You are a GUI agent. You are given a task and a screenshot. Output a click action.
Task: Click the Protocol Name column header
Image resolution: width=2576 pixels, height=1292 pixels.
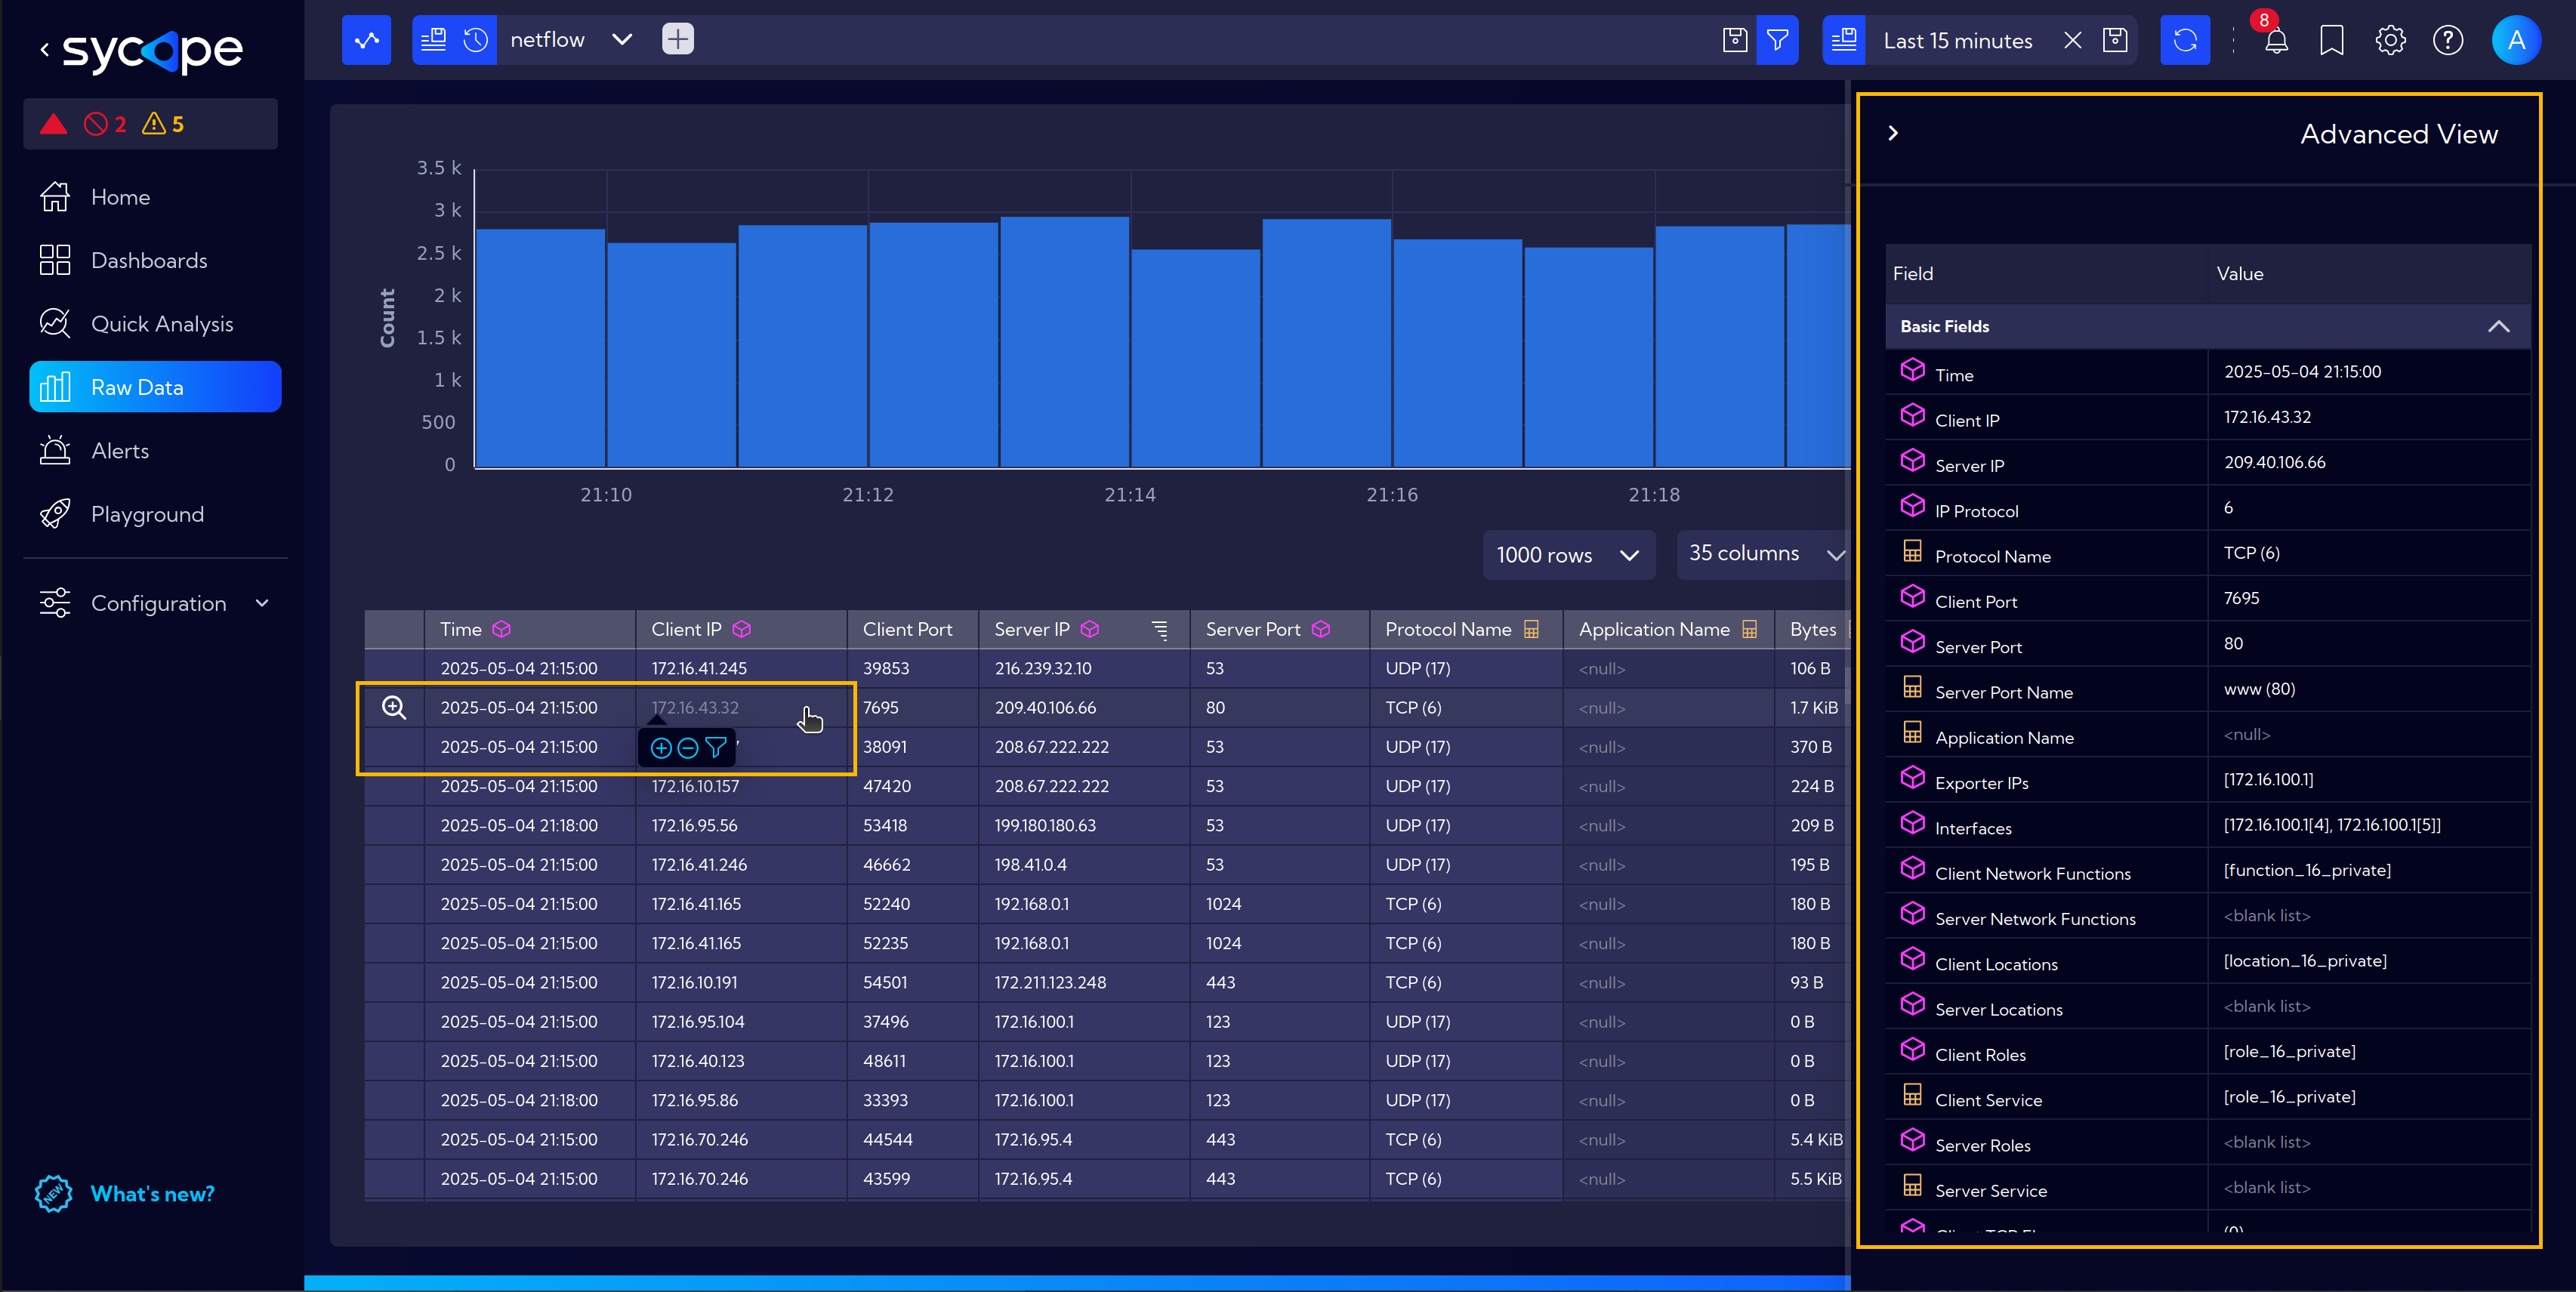(x=1465, y=629)
